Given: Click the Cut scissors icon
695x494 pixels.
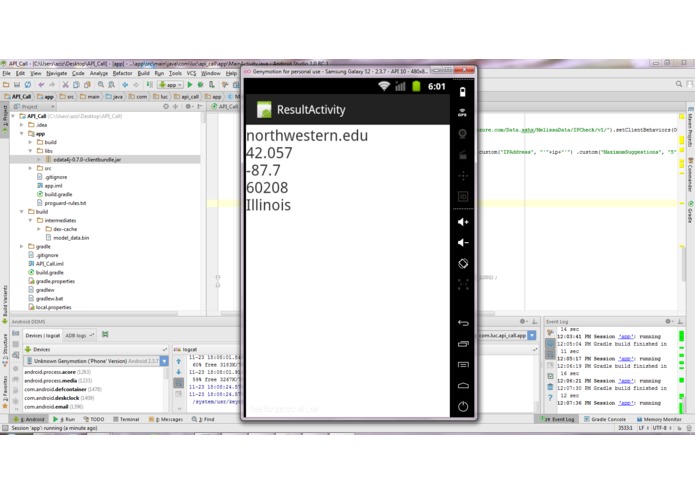Looking at the screenshot, I should click(x=65, y=84).
